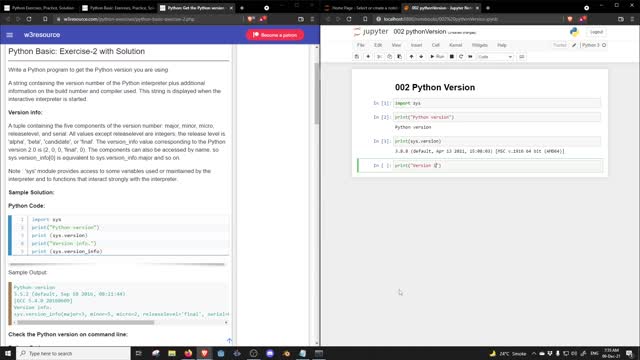Click the taskbar search box
This screenshot has width=640, height=360.
pos(73,353)
